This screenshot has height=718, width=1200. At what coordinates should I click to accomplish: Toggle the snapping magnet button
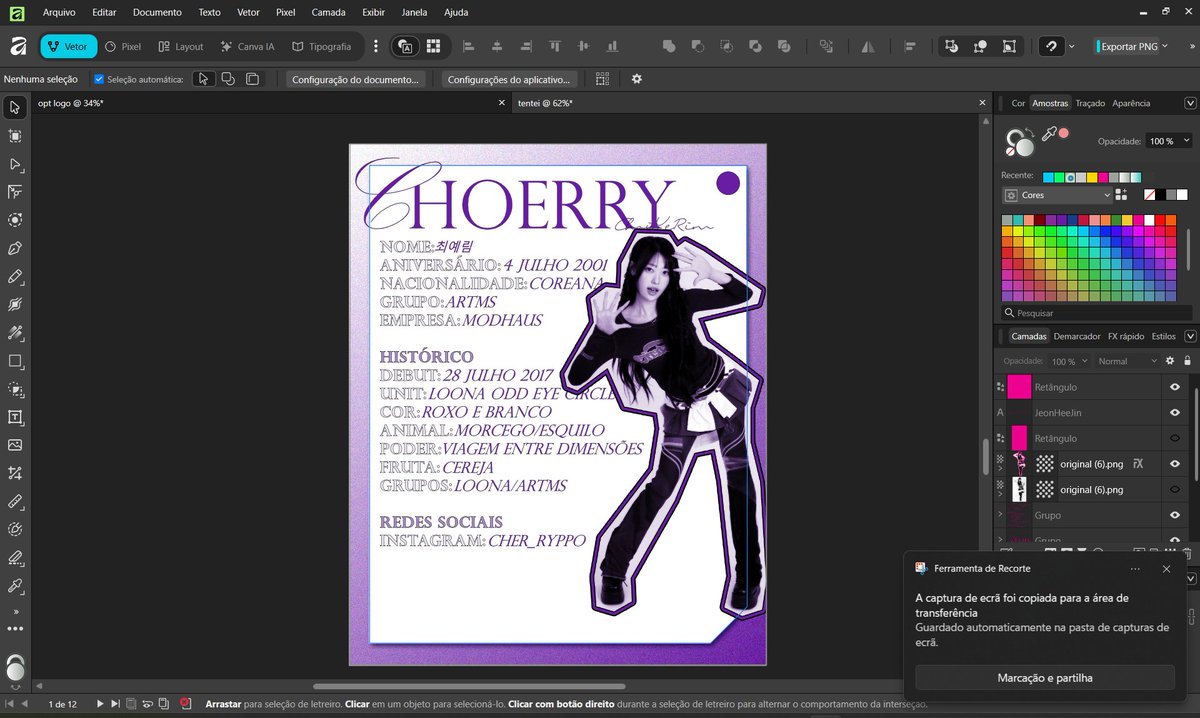pos(1050,46)
